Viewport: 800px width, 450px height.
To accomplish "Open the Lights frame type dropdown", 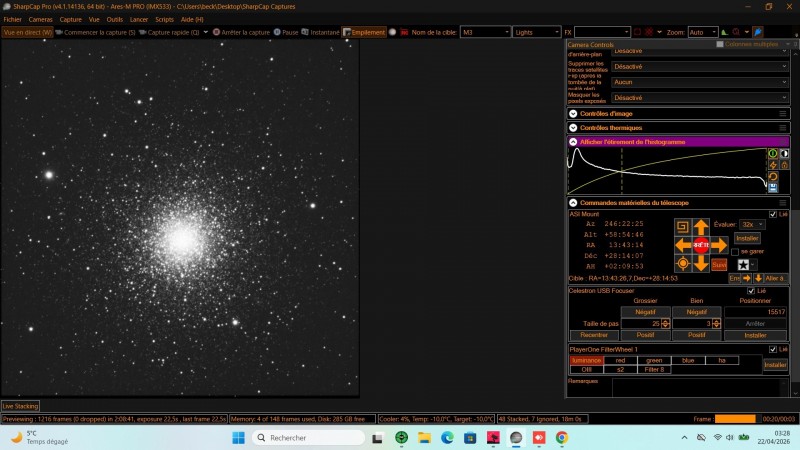I will click(537, 32).
